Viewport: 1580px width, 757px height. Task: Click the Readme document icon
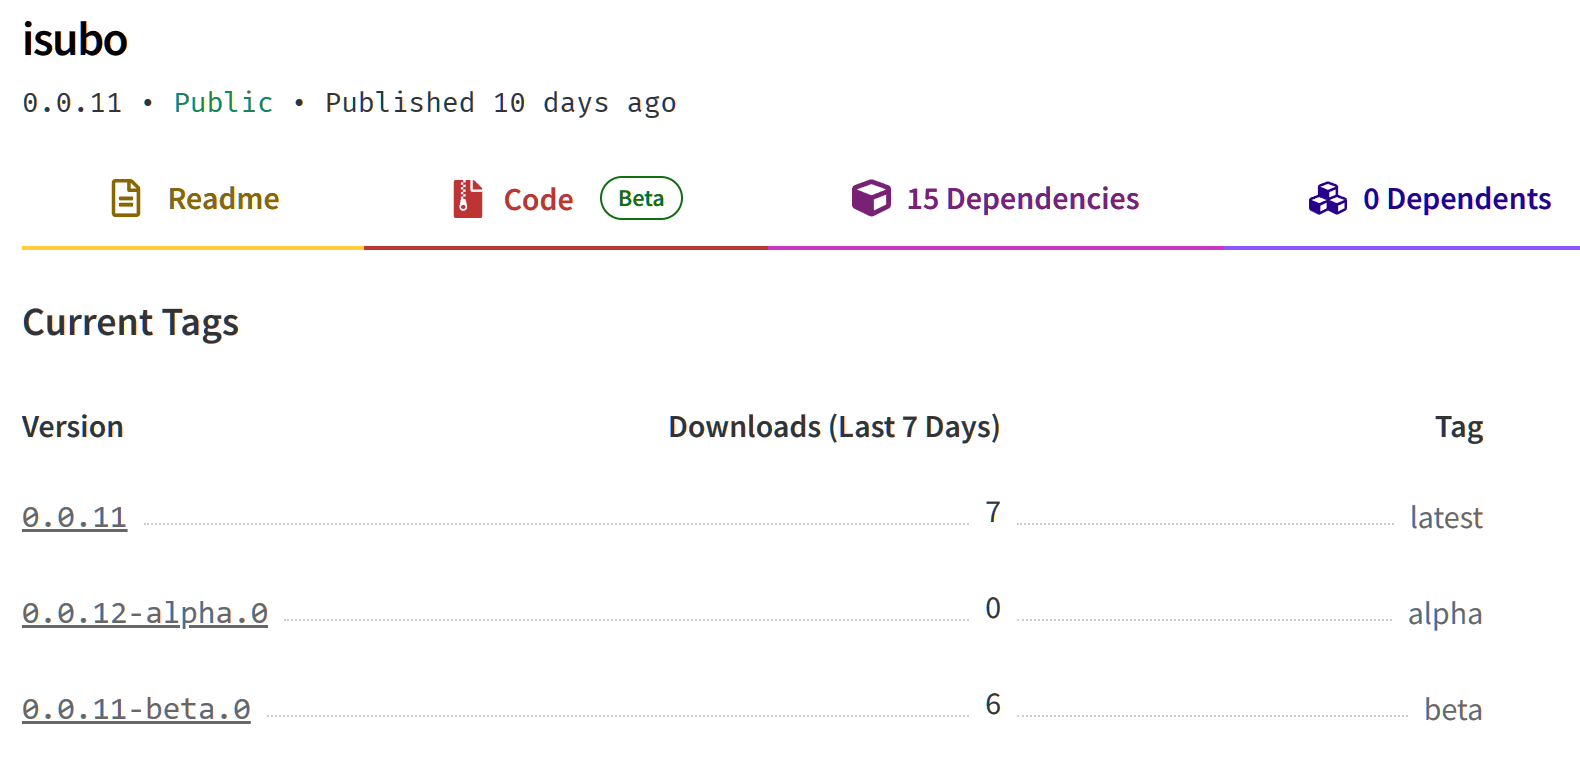(124, 197)
